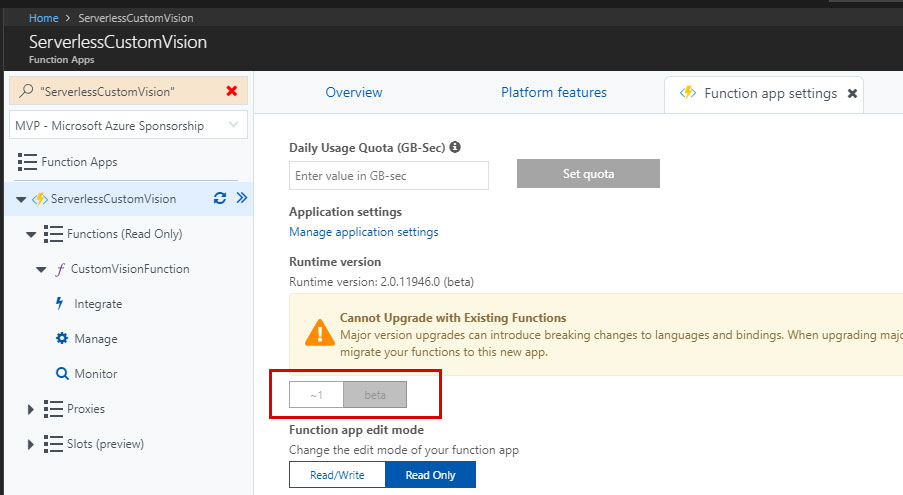Switch edit mode to Read Only
Screen dimensions: 903x495
pyautogui.click(x=430, y=475)
